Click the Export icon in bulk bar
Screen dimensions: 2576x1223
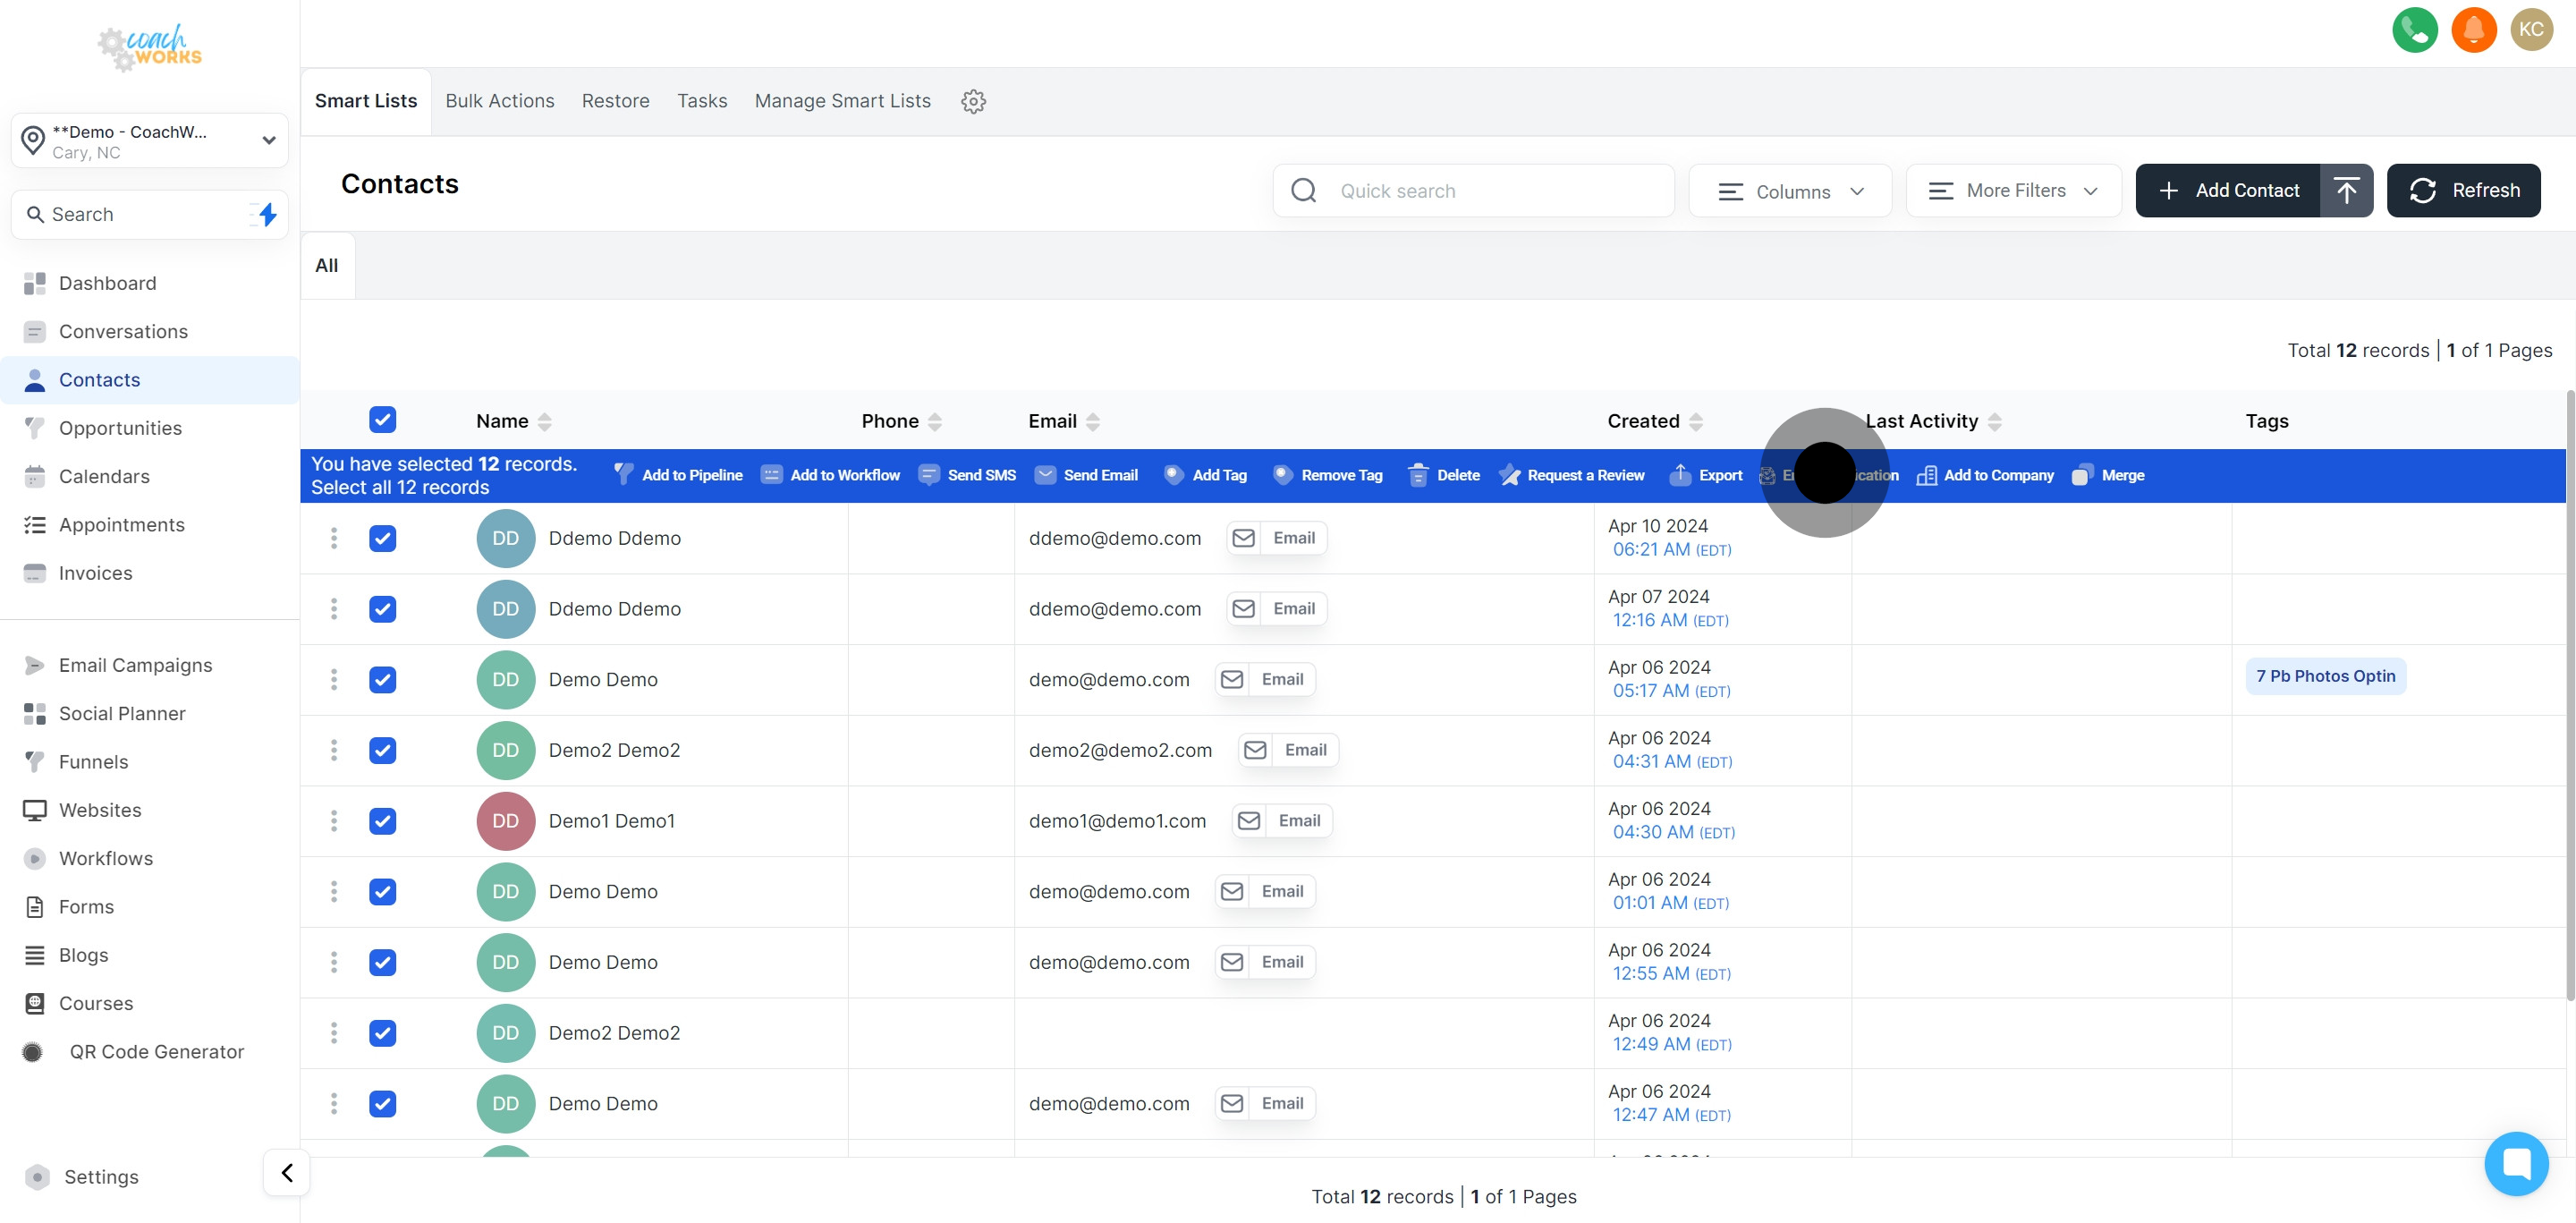tap(1680, 475)
